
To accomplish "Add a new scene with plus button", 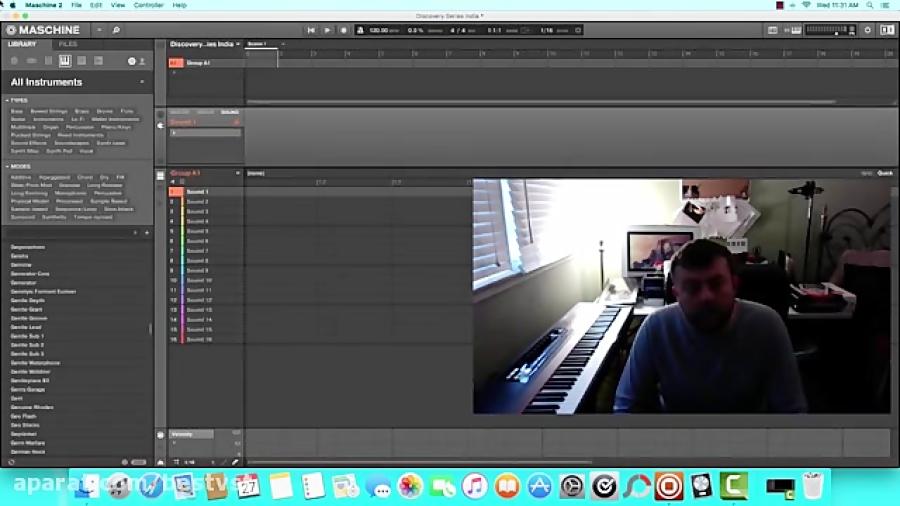I will [283, 44].
